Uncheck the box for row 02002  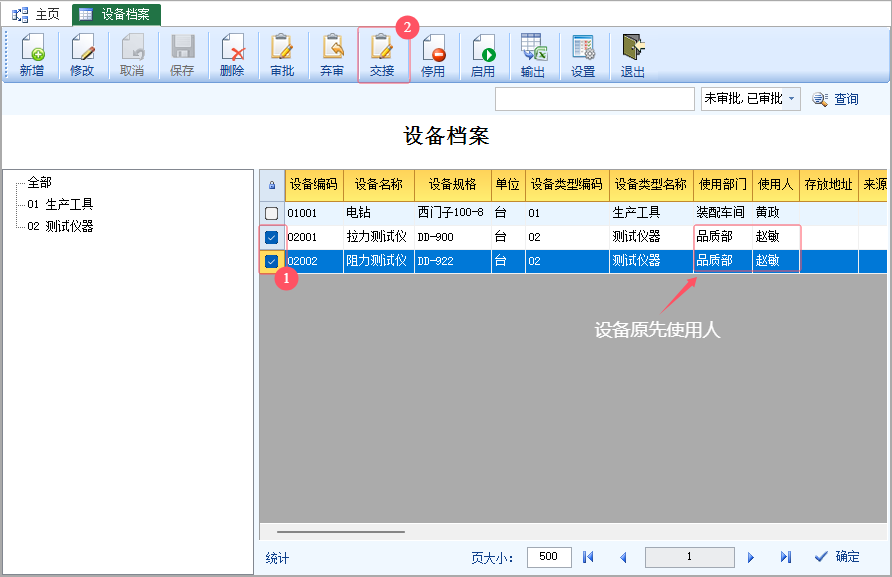[271, 261]
